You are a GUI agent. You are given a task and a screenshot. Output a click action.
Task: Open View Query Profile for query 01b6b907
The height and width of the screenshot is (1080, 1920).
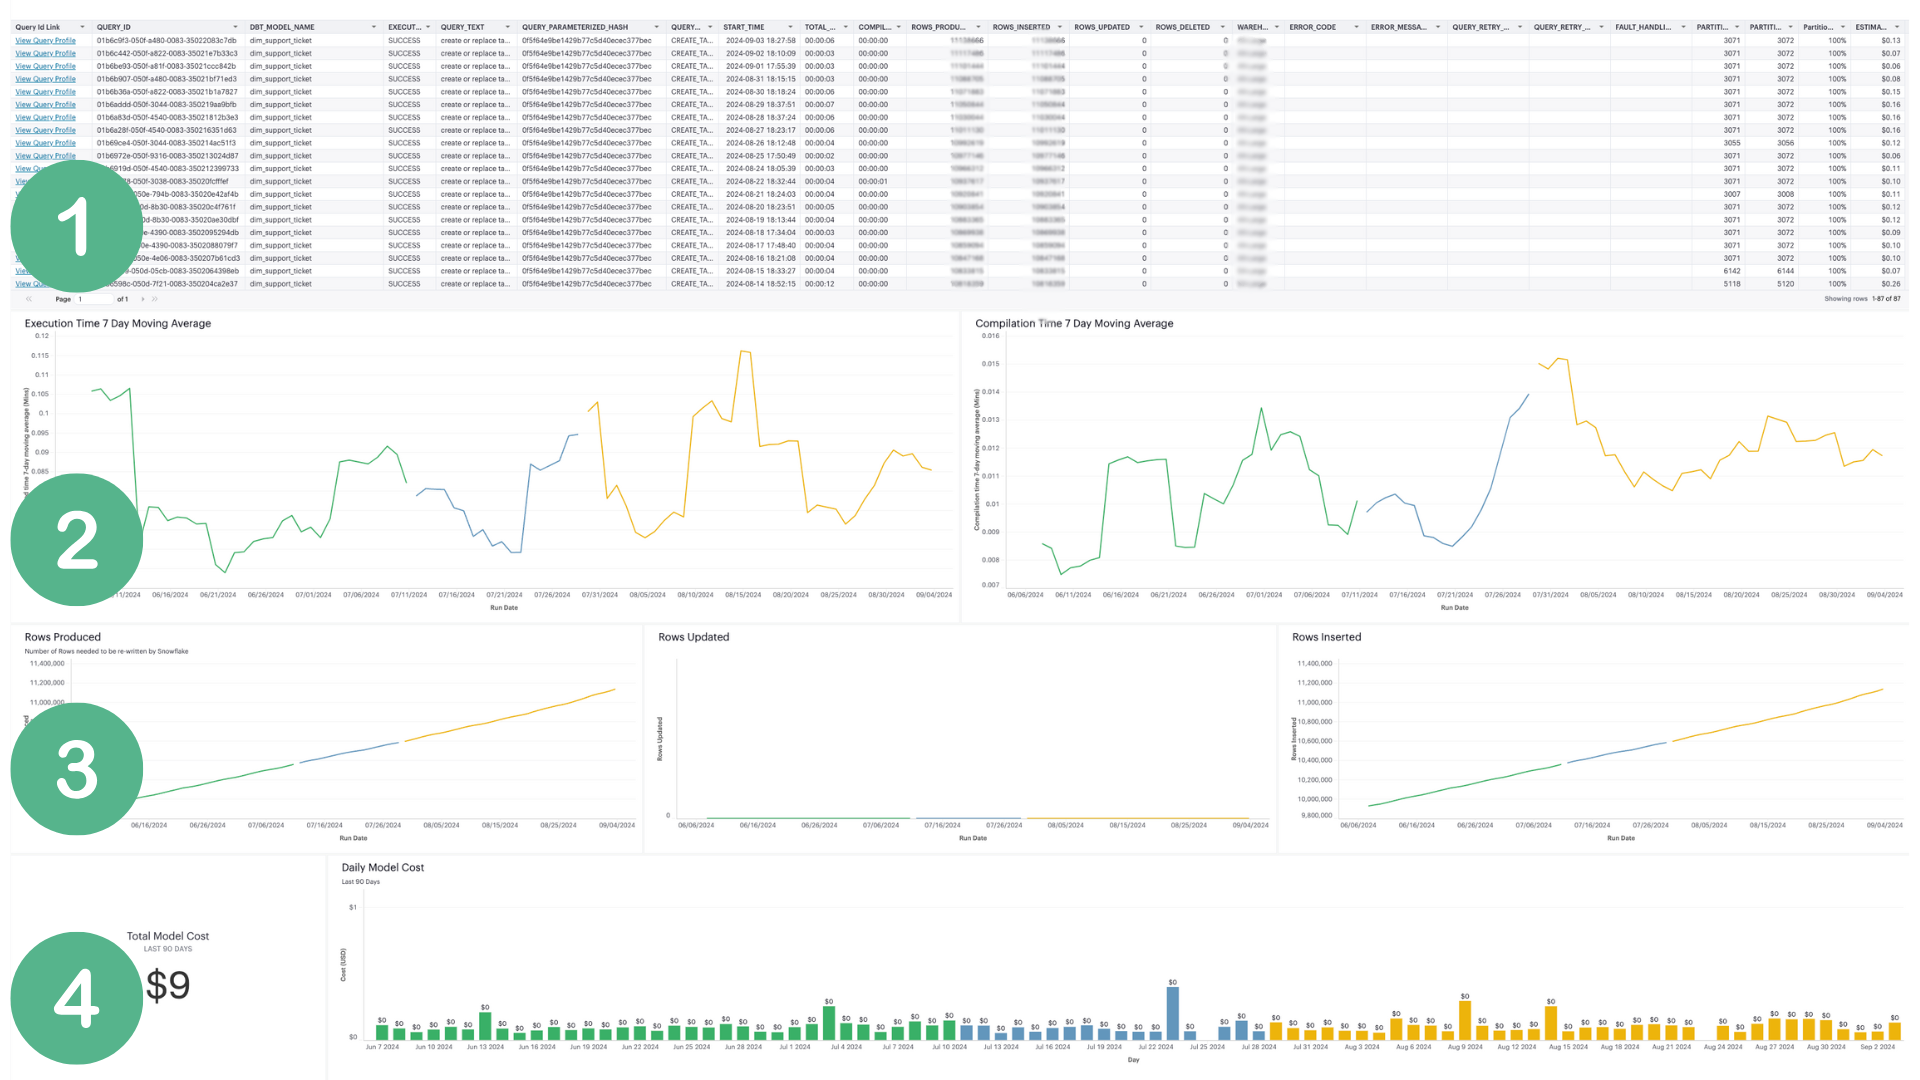(x=45, y=79)
